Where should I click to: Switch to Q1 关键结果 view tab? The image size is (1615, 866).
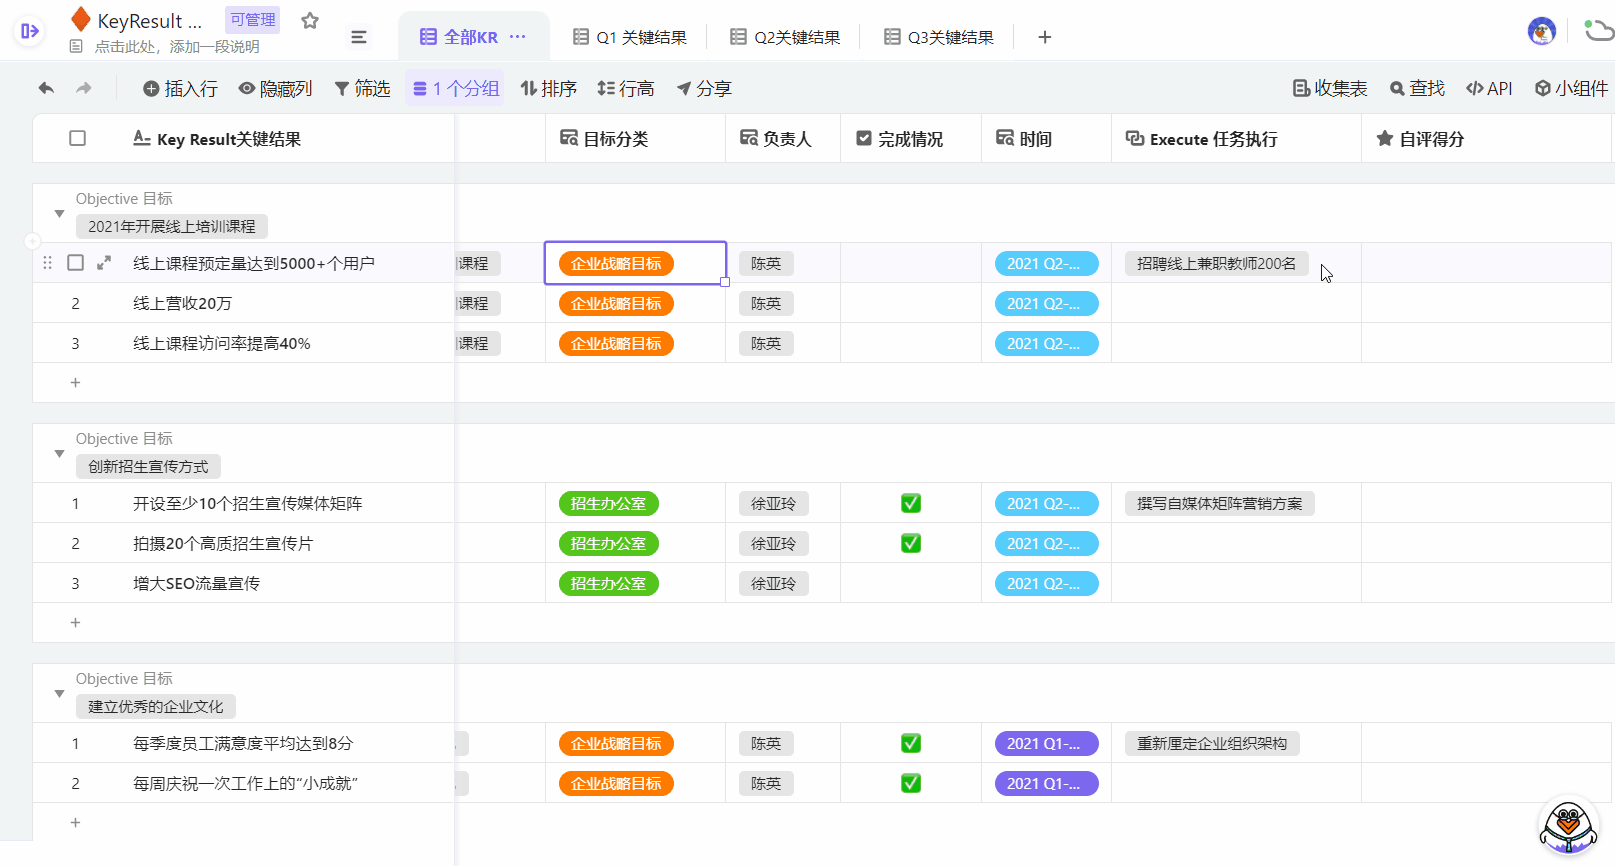630,37
